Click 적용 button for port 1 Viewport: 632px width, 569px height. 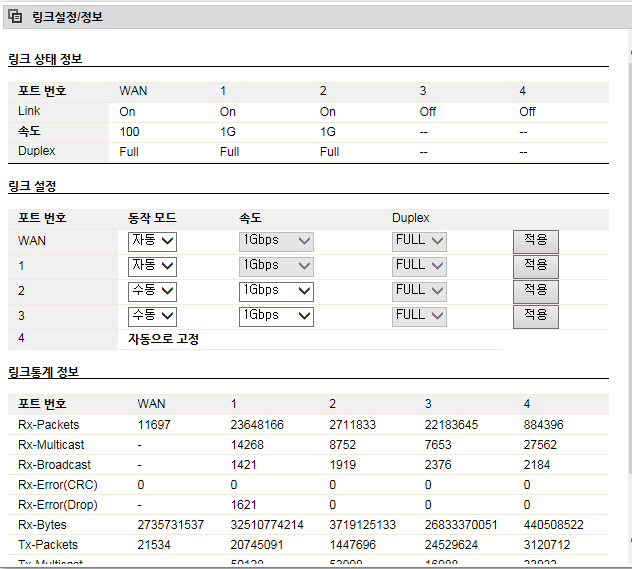(536, 267)
